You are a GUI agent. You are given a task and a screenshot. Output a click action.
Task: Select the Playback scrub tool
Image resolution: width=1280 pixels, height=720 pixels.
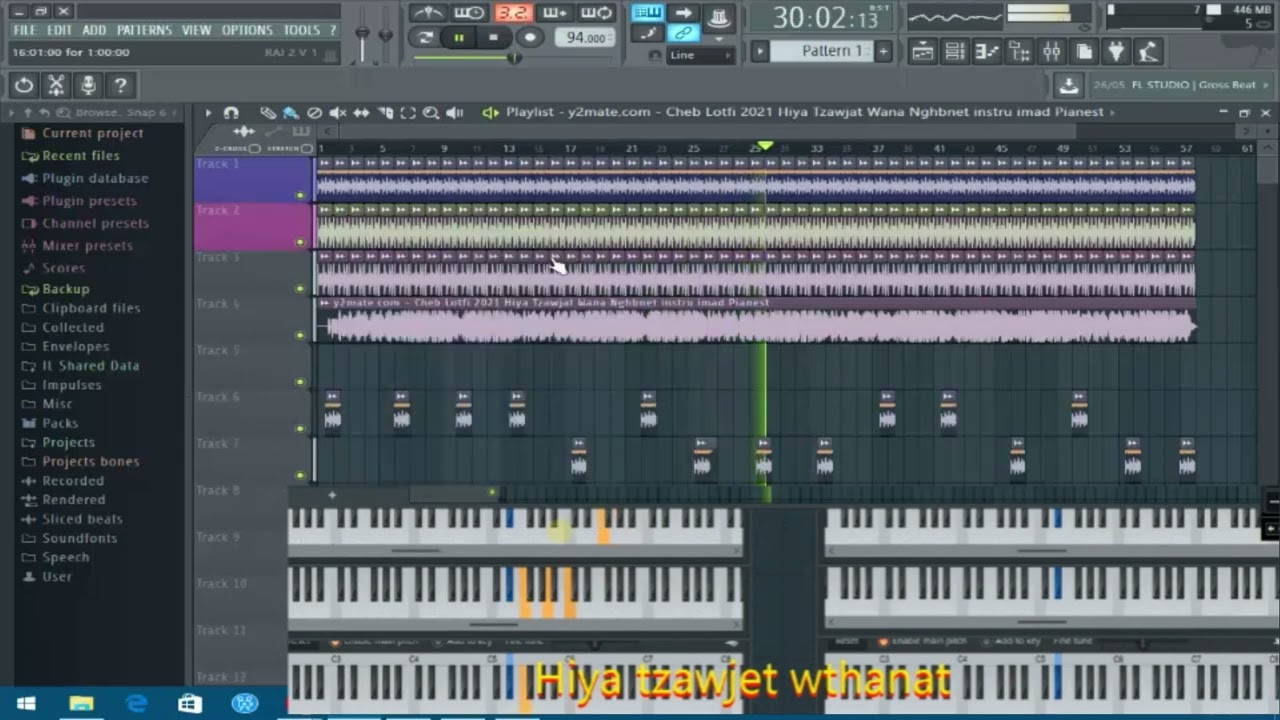click(x=455, y=113)
